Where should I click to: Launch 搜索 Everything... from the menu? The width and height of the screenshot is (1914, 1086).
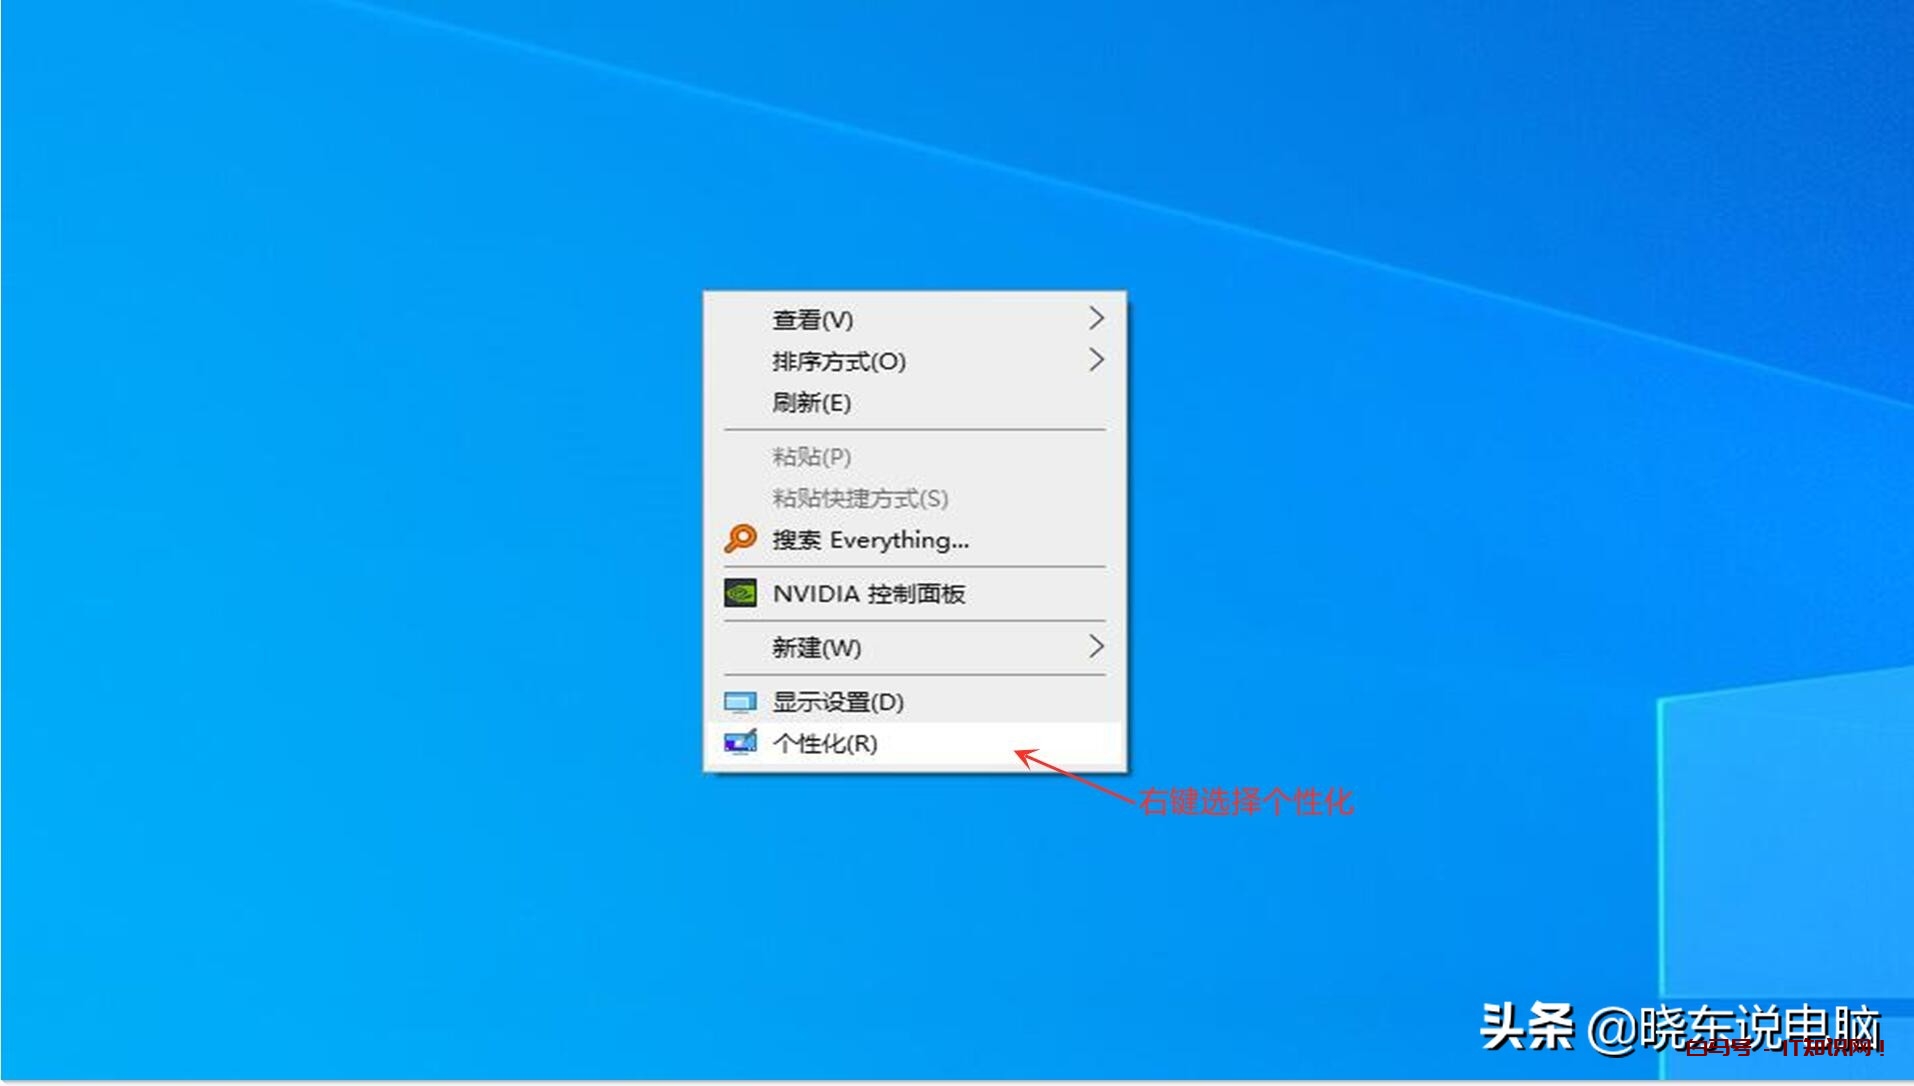(x=870, y=540)
